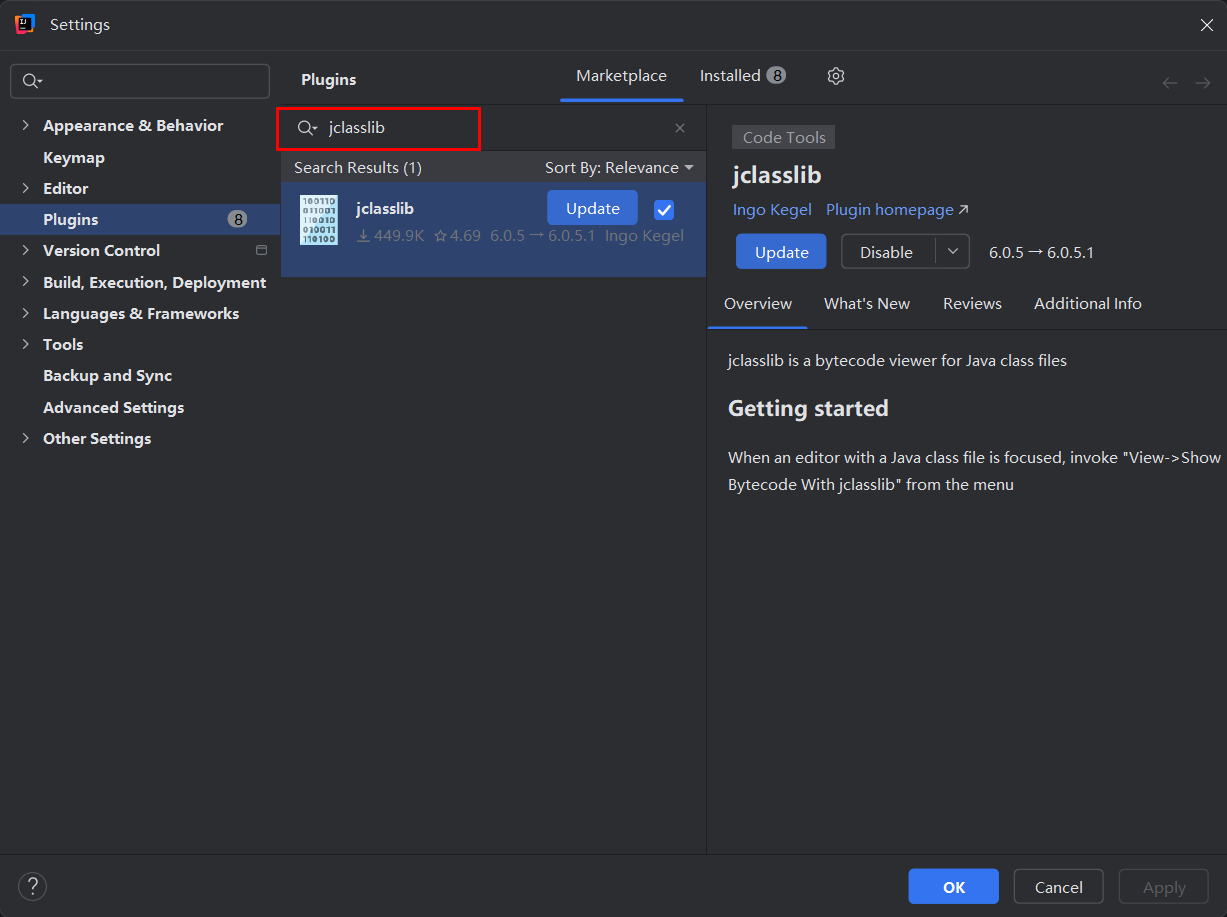This screenshot has width=1227, height=917.
Task: Expand Appearance & Behavior settings section
Action: coord(26,125)
